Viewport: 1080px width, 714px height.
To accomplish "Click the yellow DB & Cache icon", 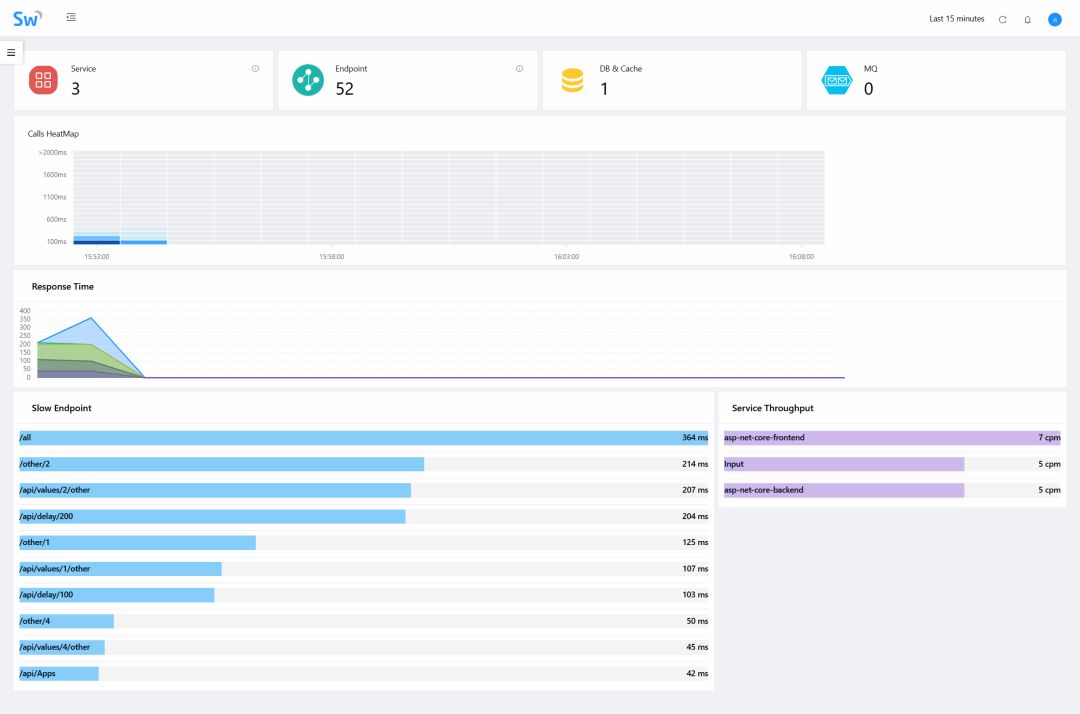I will (x=572, y=80).
